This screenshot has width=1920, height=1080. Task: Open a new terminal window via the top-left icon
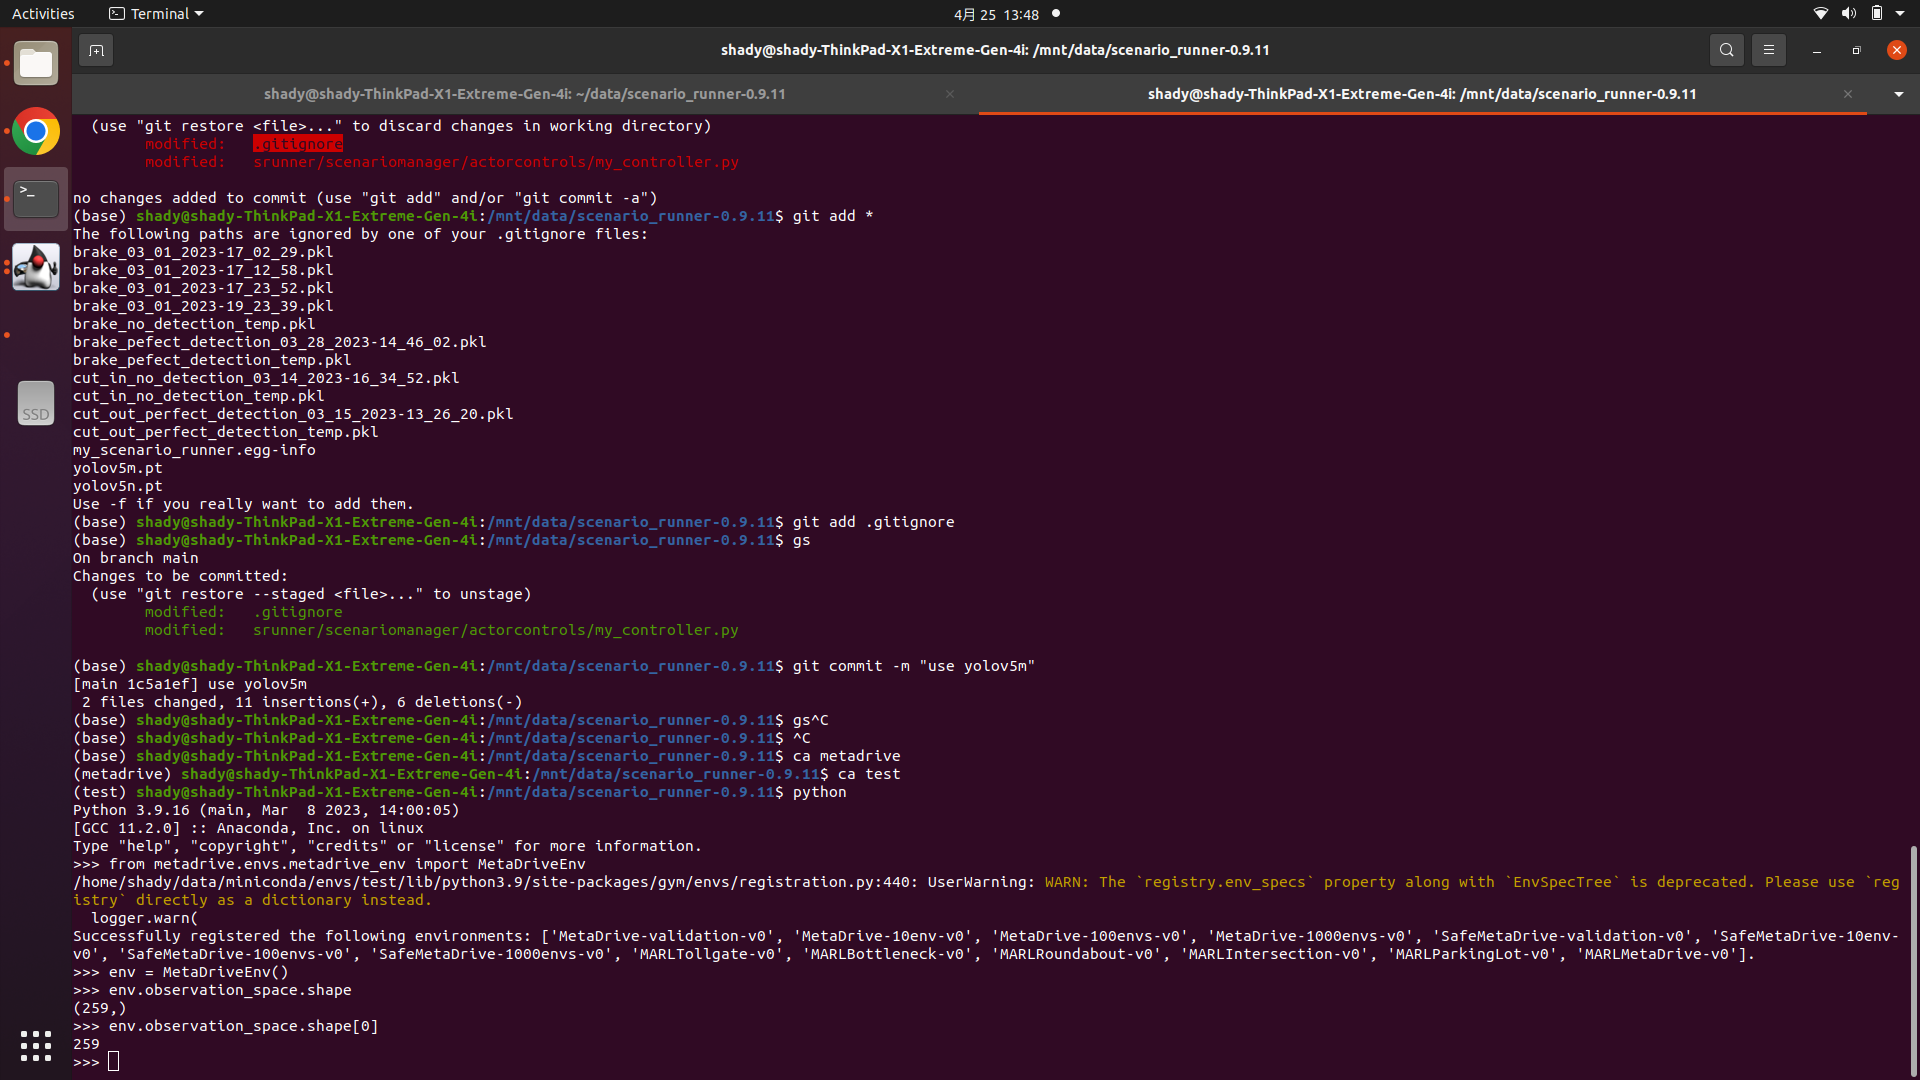coord(95,49)
